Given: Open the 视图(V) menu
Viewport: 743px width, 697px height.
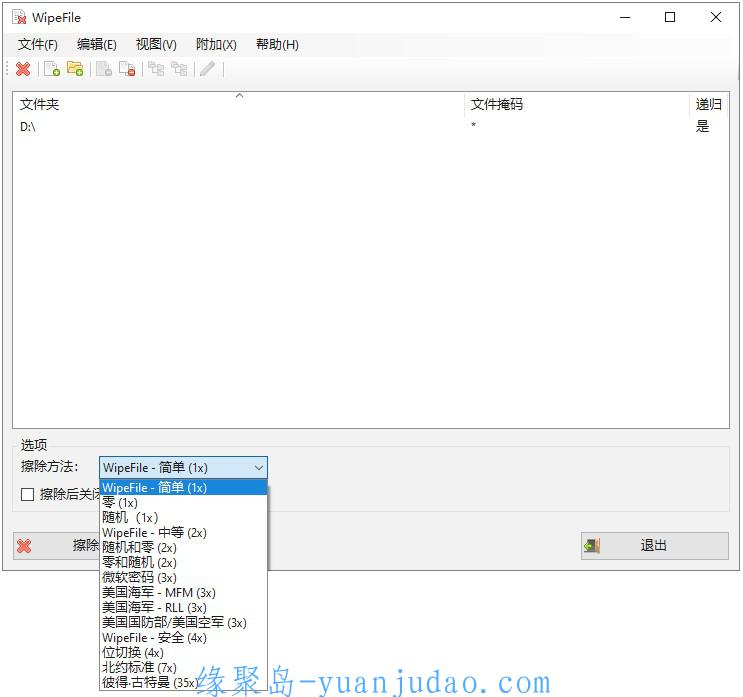Looking at the screenshot, I should (156, 45).
